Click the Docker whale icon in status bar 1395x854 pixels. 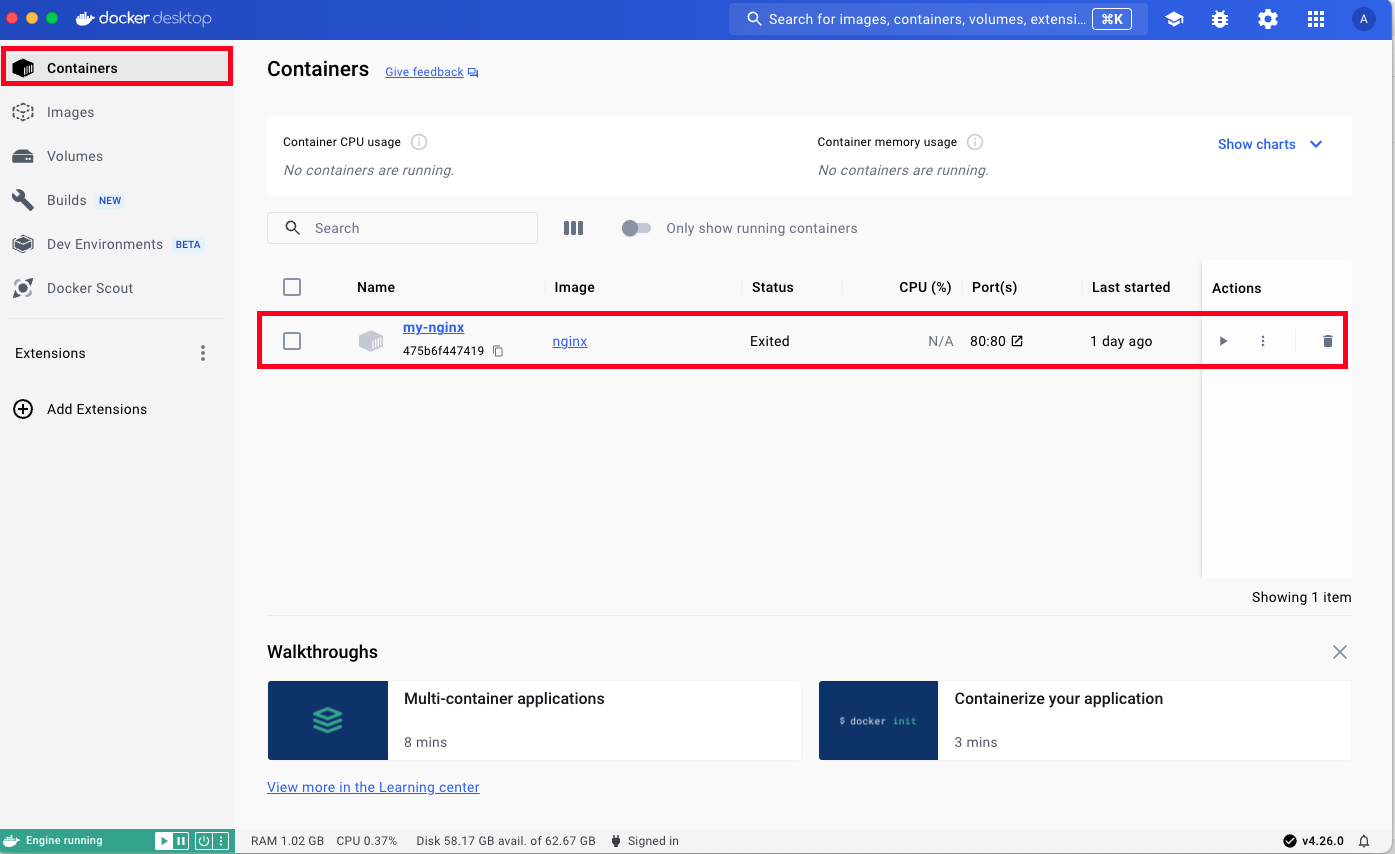pyautogui.click(x=12, y=841)
